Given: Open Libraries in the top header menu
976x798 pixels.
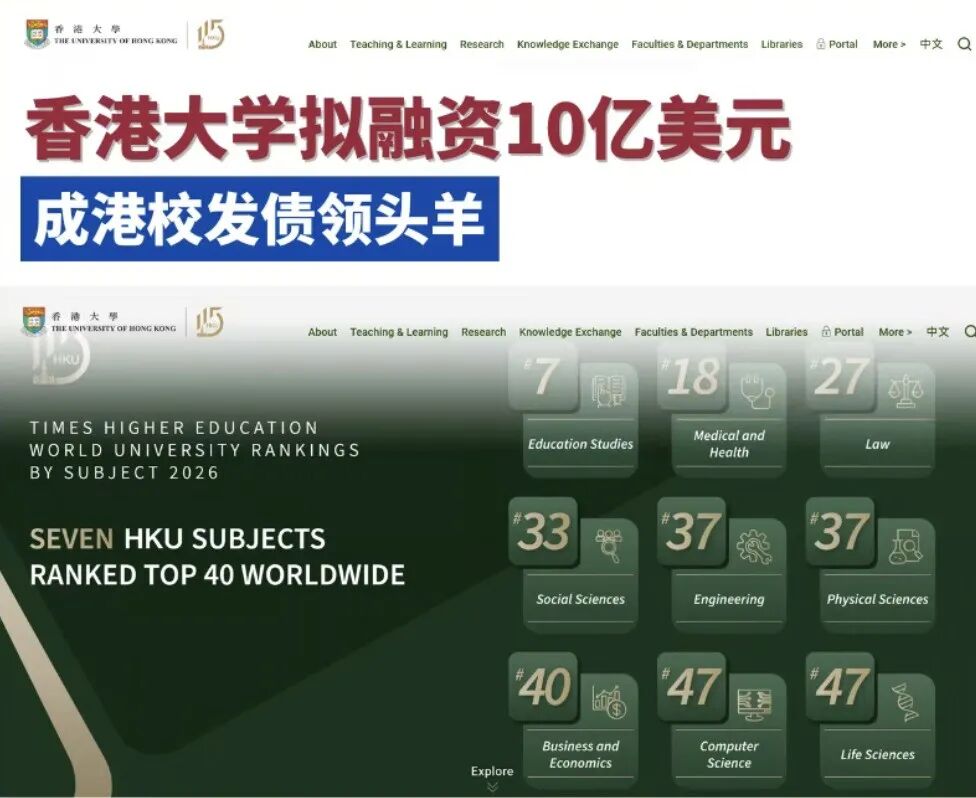Looking at the screenshot, I should tap(782, 44).
